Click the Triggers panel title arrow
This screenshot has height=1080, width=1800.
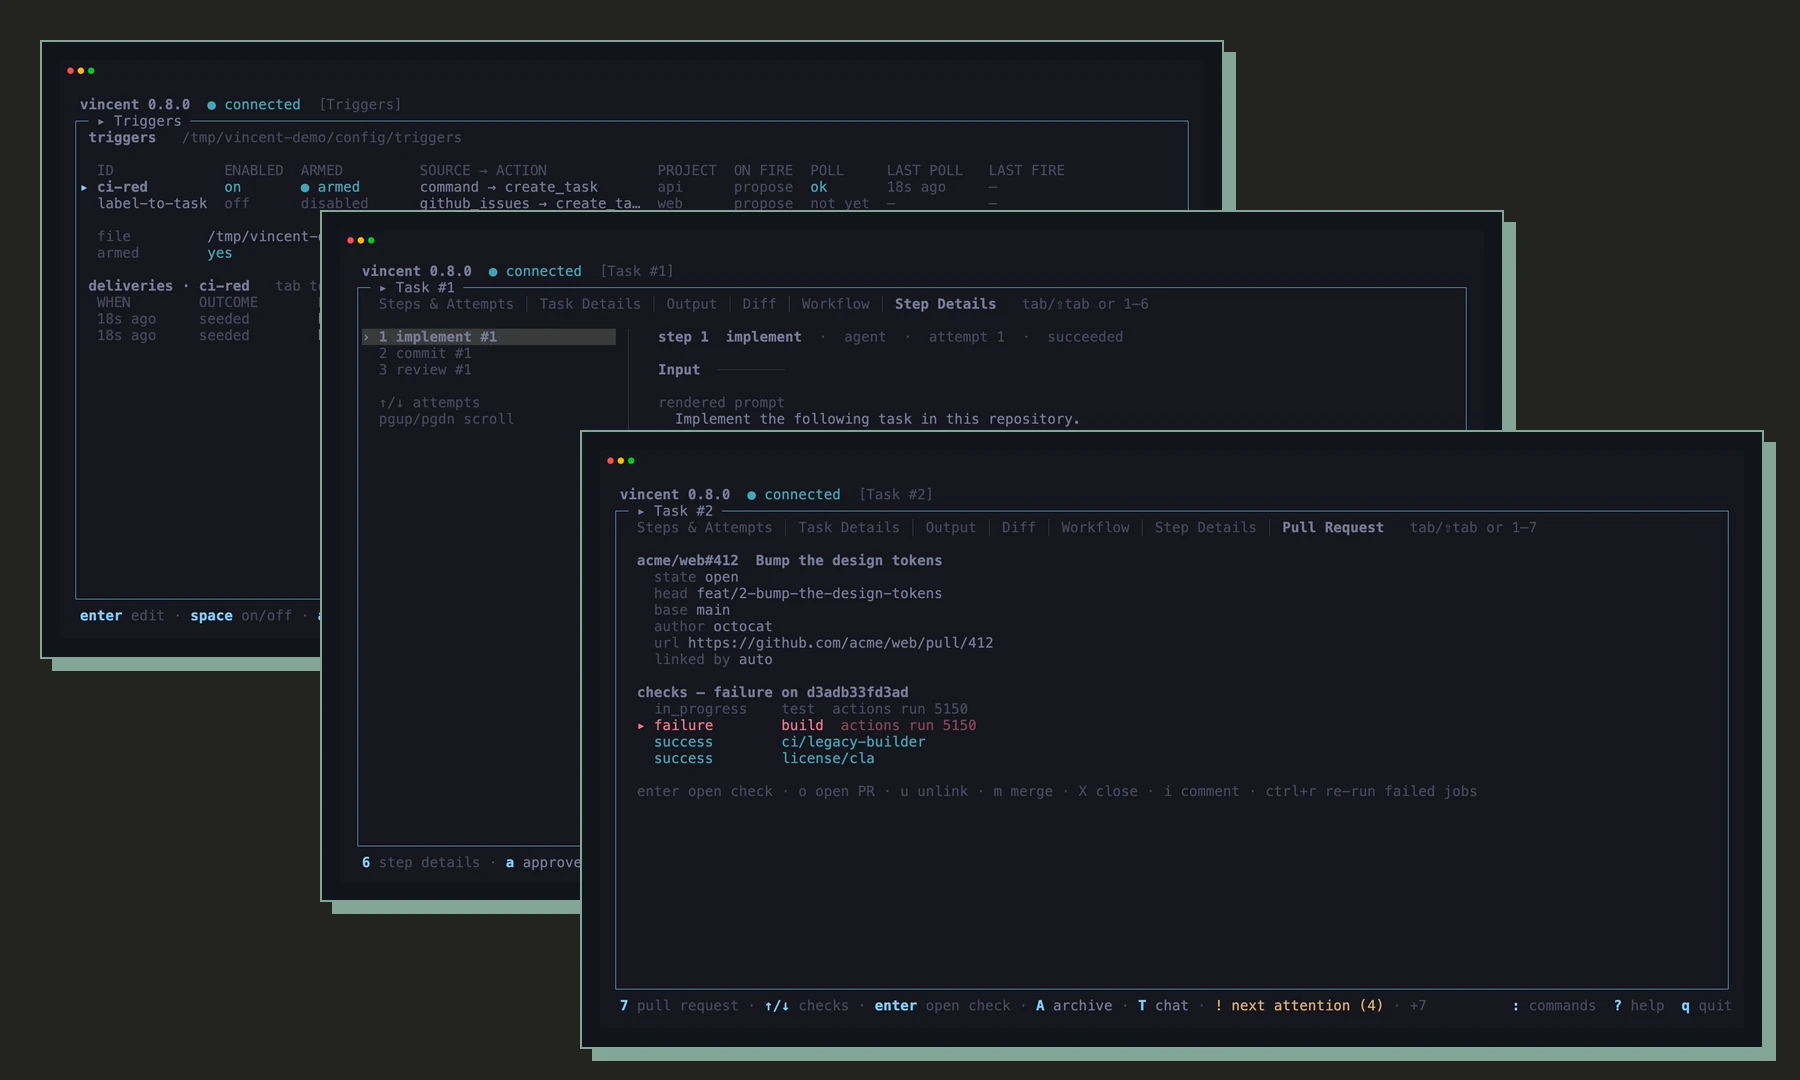click(101, 121)
